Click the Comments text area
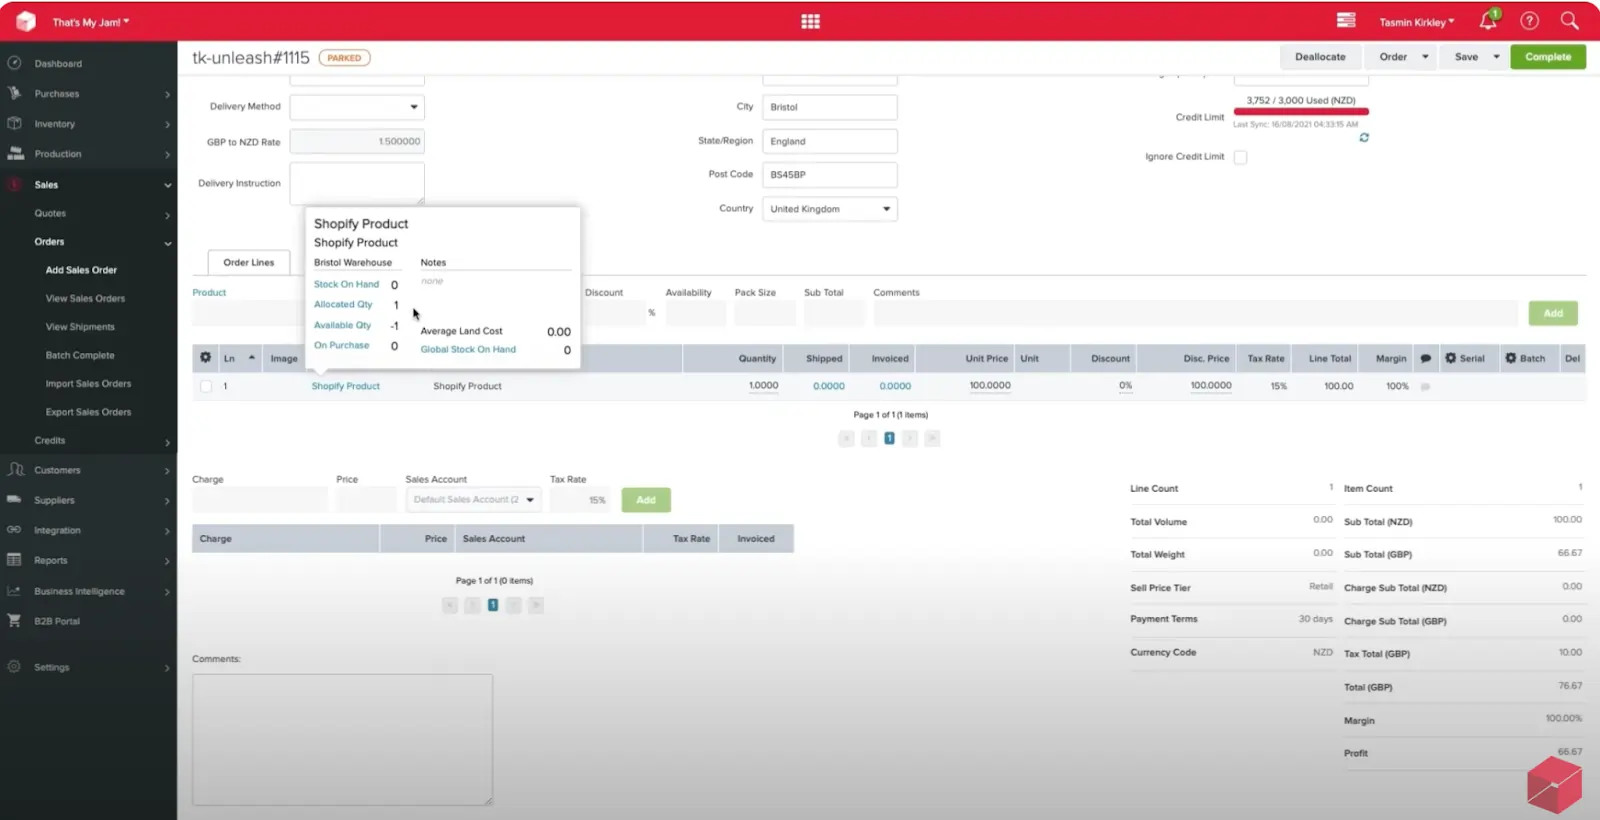1600x820 pixels. [x=342, y=740]
